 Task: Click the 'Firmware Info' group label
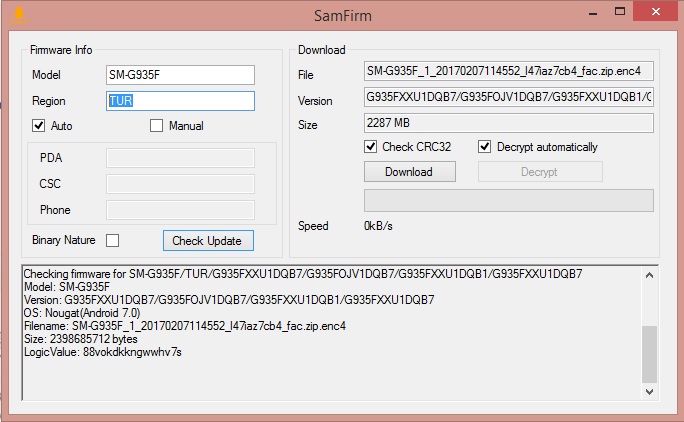(x=61, y=50)
